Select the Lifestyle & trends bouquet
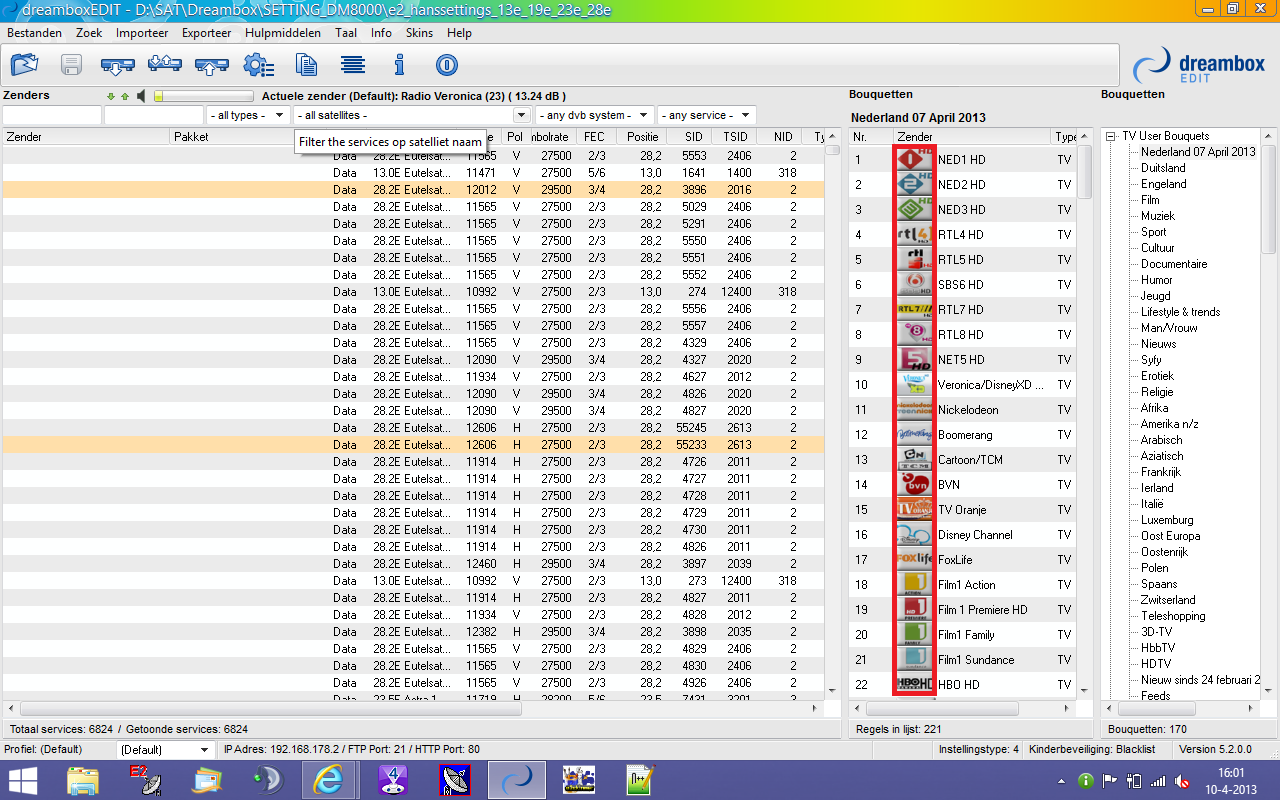 (x=1181, y=312)
